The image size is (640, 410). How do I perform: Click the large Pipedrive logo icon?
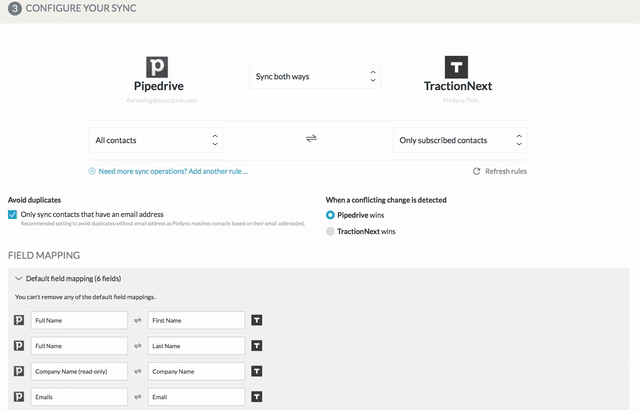pos(157,67)
